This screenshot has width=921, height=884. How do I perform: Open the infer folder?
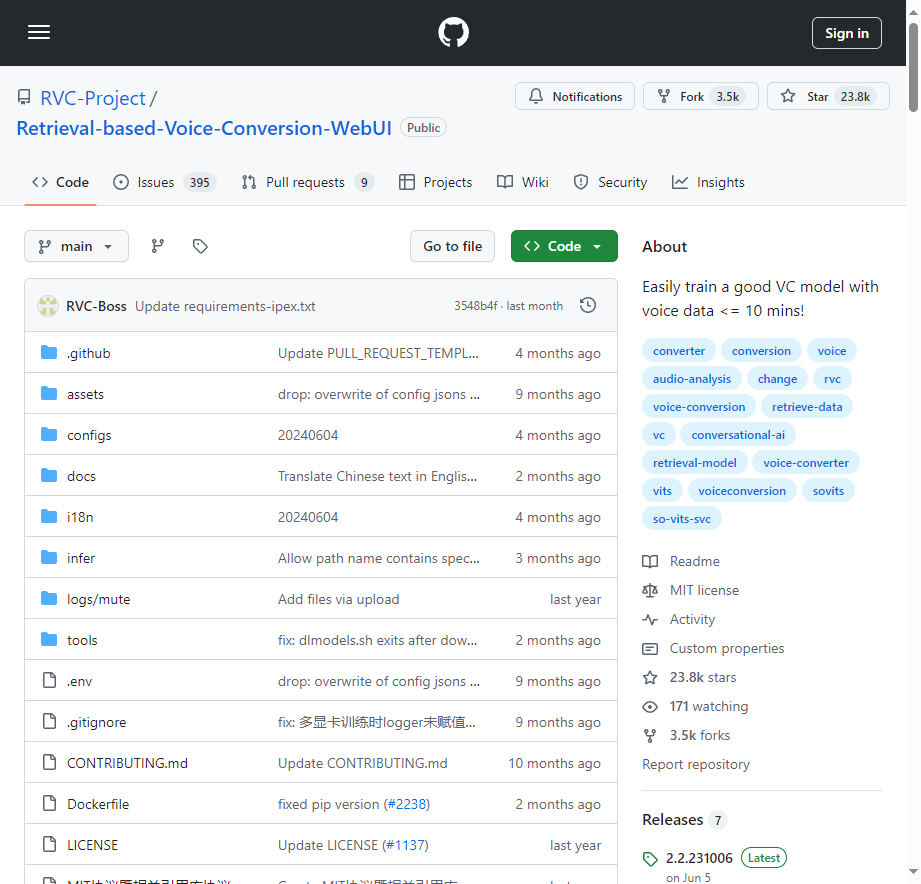(81, 559)
